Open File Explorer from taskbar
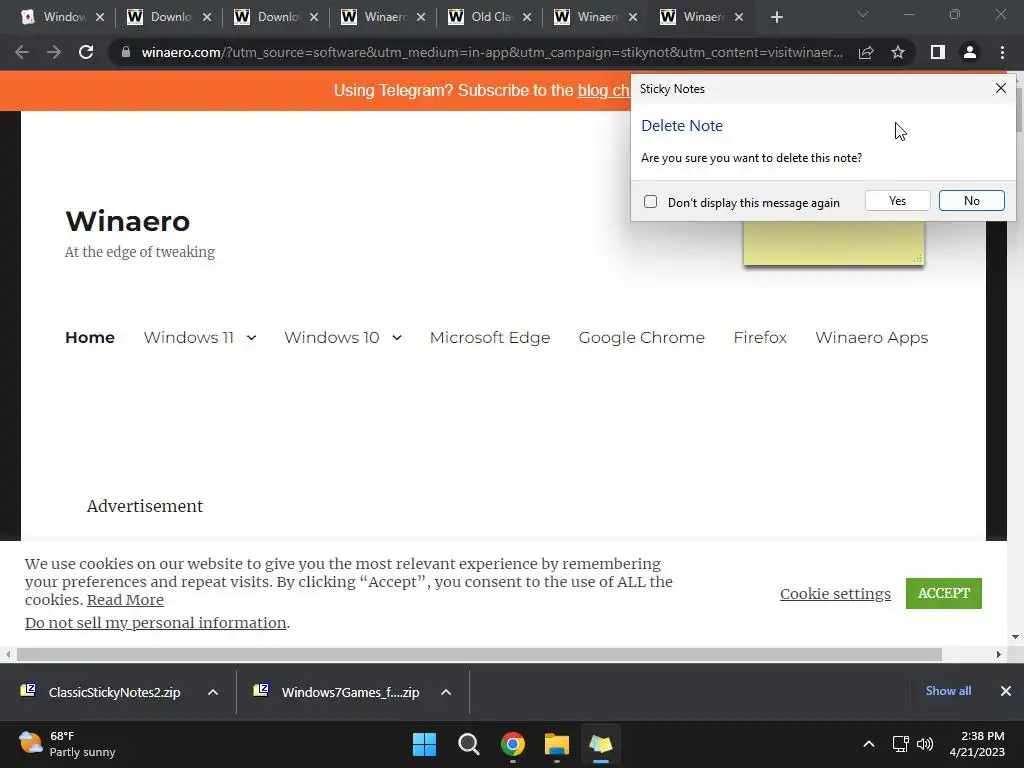The height and width of the screenshot is (768, 1024). click(x=556, y=744)
